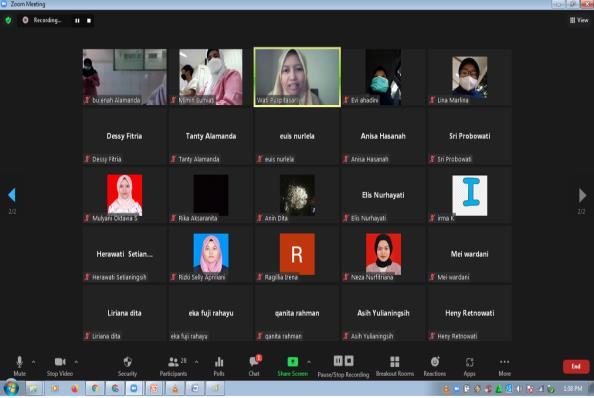The width and height of the screenshot is (594, 398).
Task: Start sharing with Share Screen
Action: coord(292,366)
